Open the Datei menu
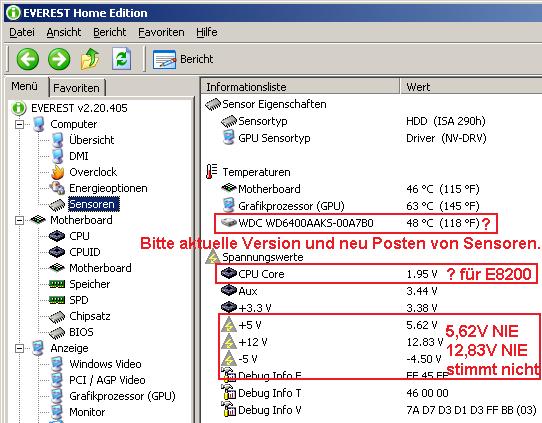Viewport: 542px width, 423px height. coord(22,32)
